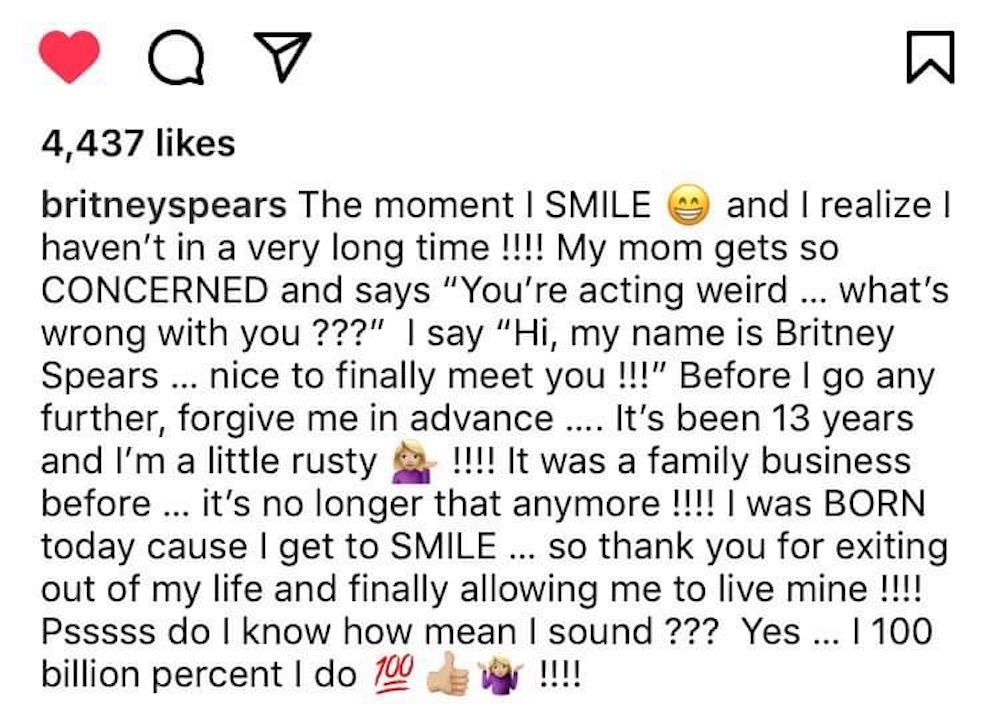The width and height of the screenshot is (1000, 716).
Task: Click "Britney" name inside the quote
Action: click(x=835, y=334)
